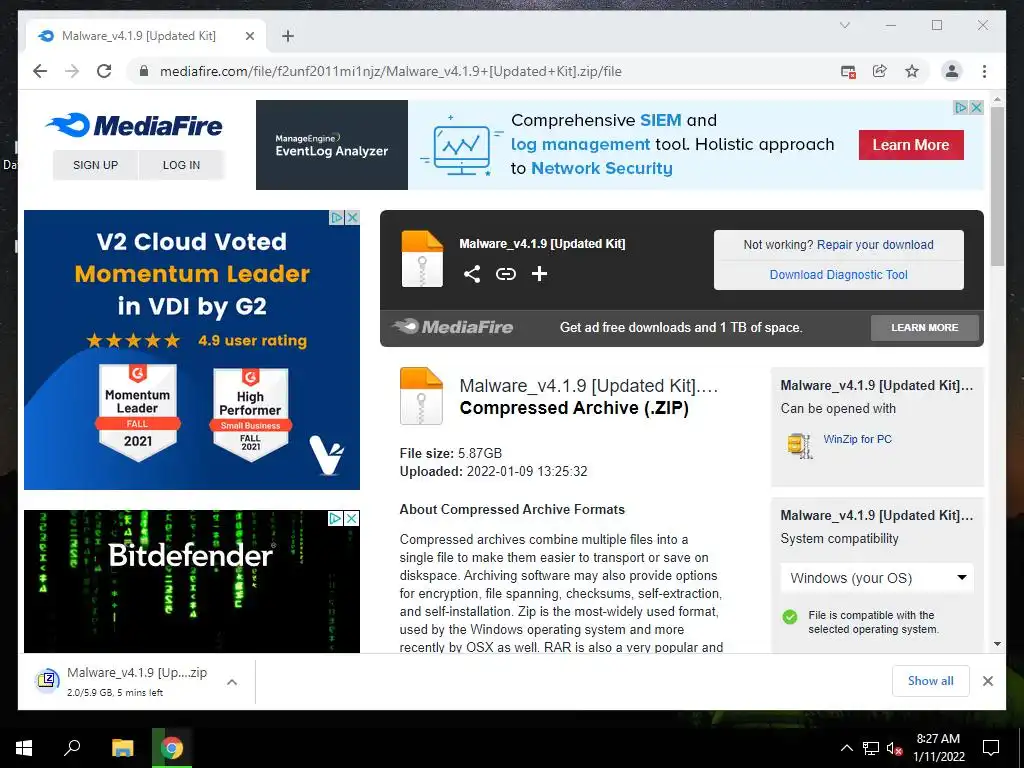Click the 'Compressed Archive (.ZIP)' title
Screen dimensions: 1024x768
point(574,408)
